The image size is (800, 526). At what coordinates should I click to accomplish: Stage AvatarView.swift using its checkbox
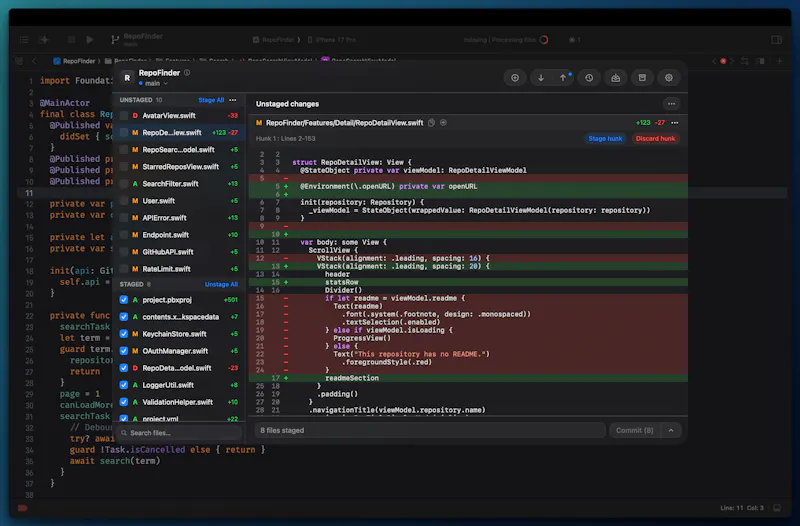124,116
